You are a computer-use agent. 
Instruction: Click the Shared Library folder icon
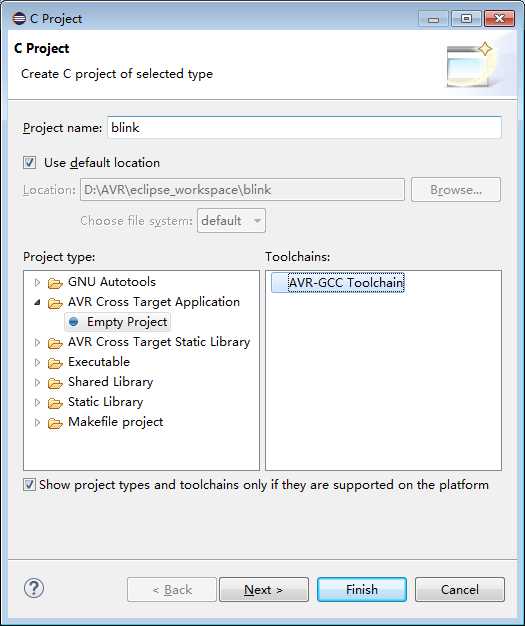[x=55, y=383]
